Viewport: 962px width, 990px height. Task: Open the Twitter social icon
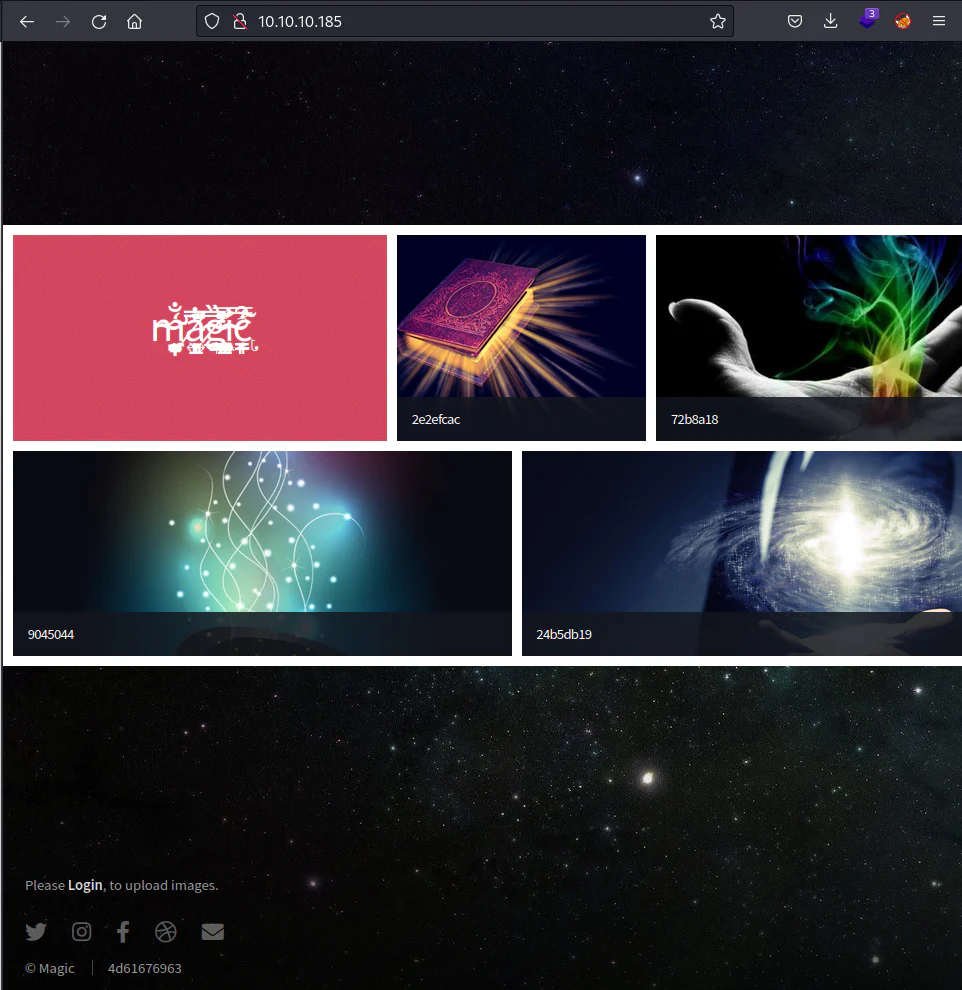click(x=36, y=931)
